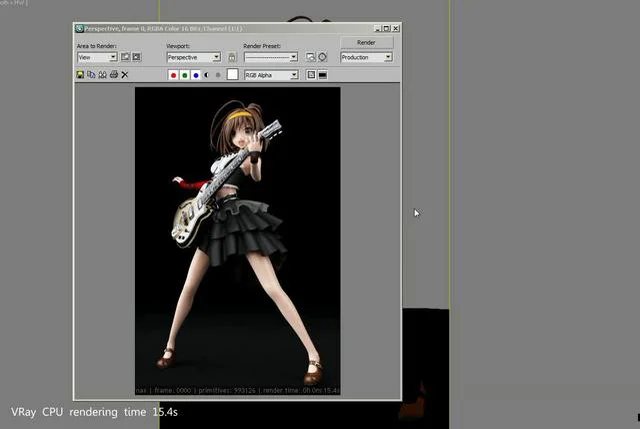Image resolution: width=640 pixels, height=429 pixels.
Task: Click the 3ds Max icon in title bar
Action: (79, 28)
